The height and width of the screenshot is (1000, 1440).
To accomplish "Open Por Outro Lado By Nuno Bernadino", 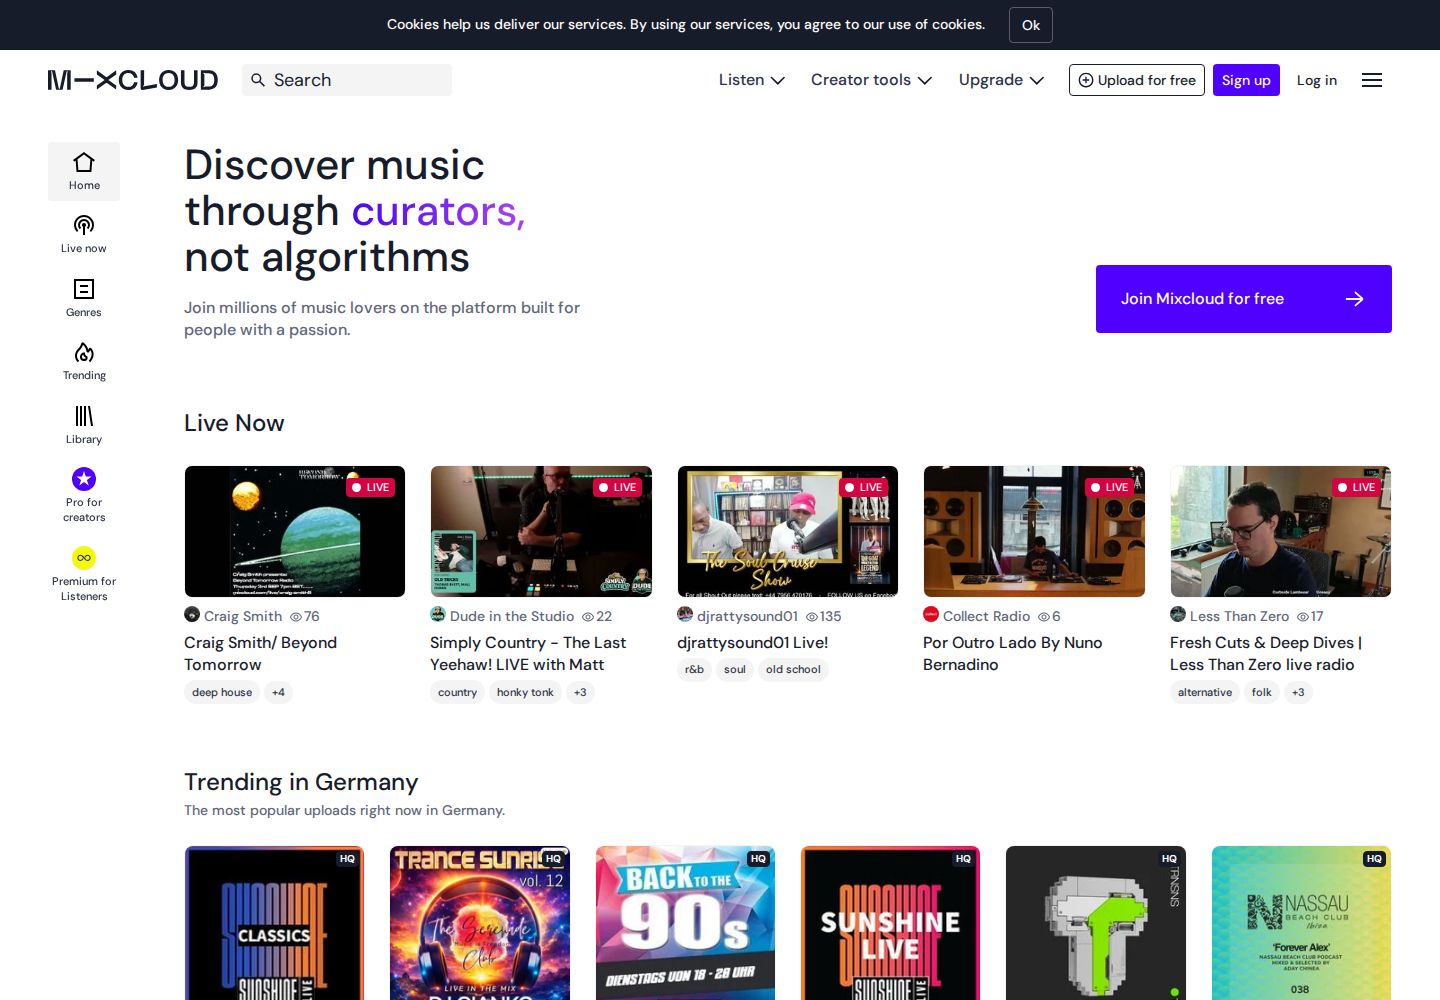I will pos(1013,653).
